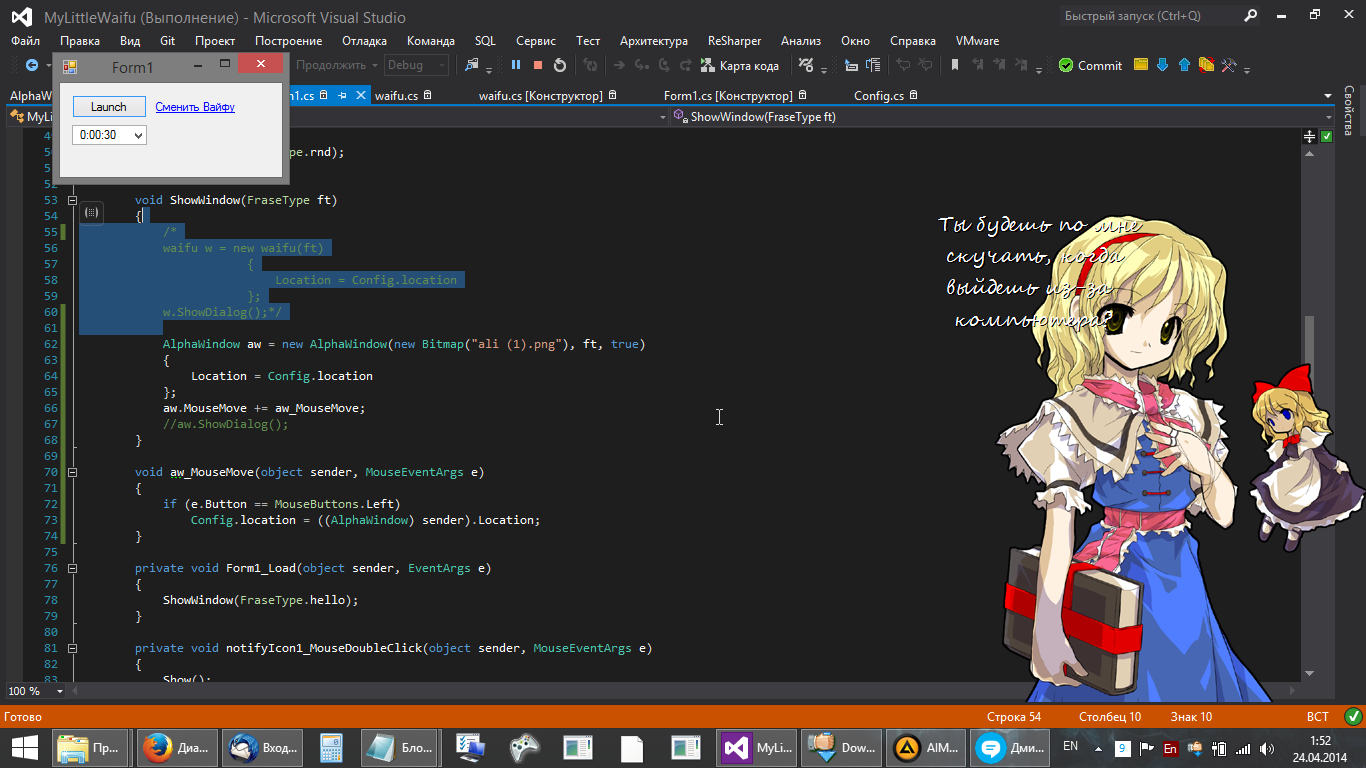Collapse the ShowWindow method outline
Viewport: 1366px width, 768px height.
coord(72,200)
